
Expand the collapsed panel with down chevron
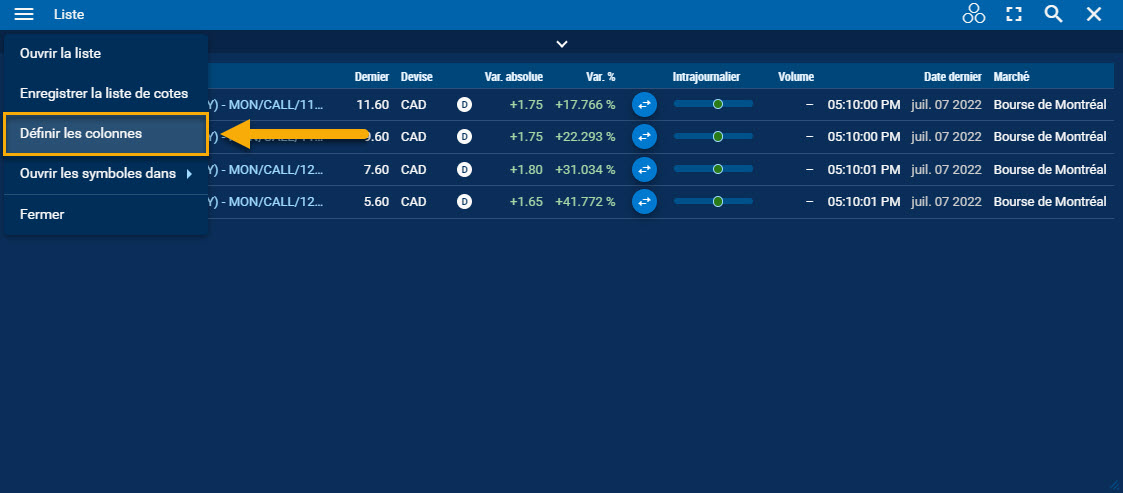pos(562,44)
